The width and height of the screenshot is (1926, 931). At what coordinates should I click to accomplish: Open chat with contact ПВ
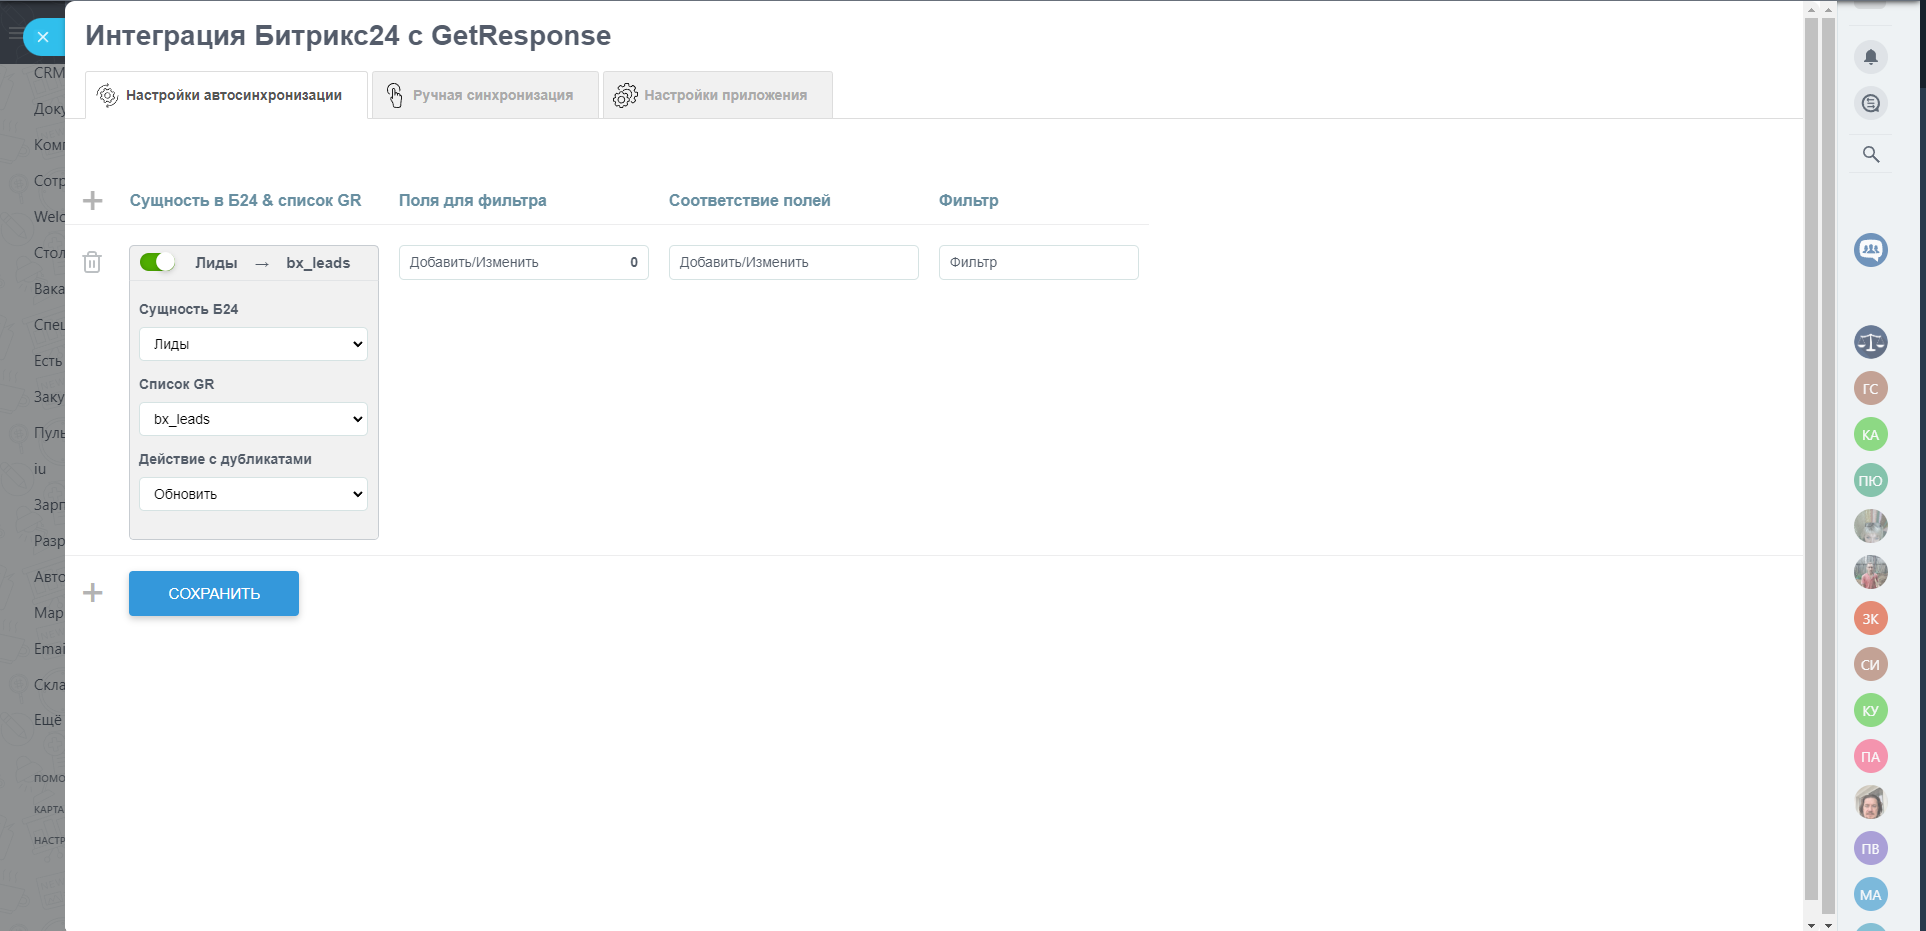tap(1871, 848)
